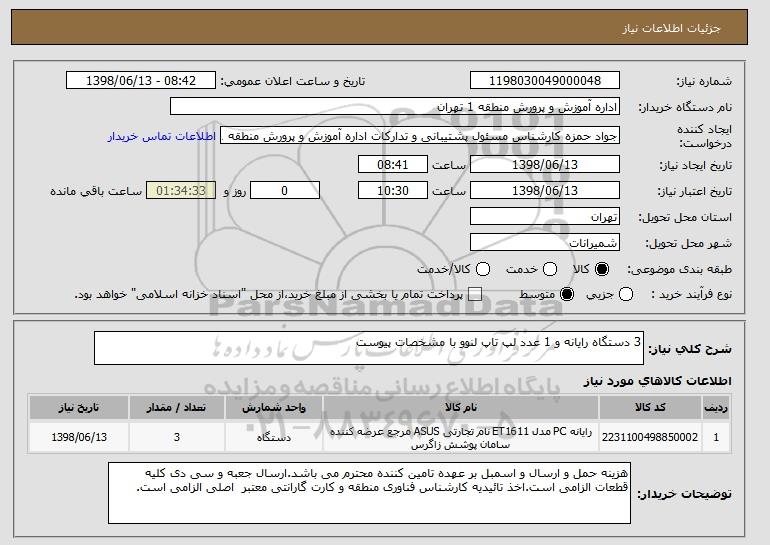Click the تاریخ نیاز column header
This screenshot has height=545, width=770.
click(x=79, y=408)
